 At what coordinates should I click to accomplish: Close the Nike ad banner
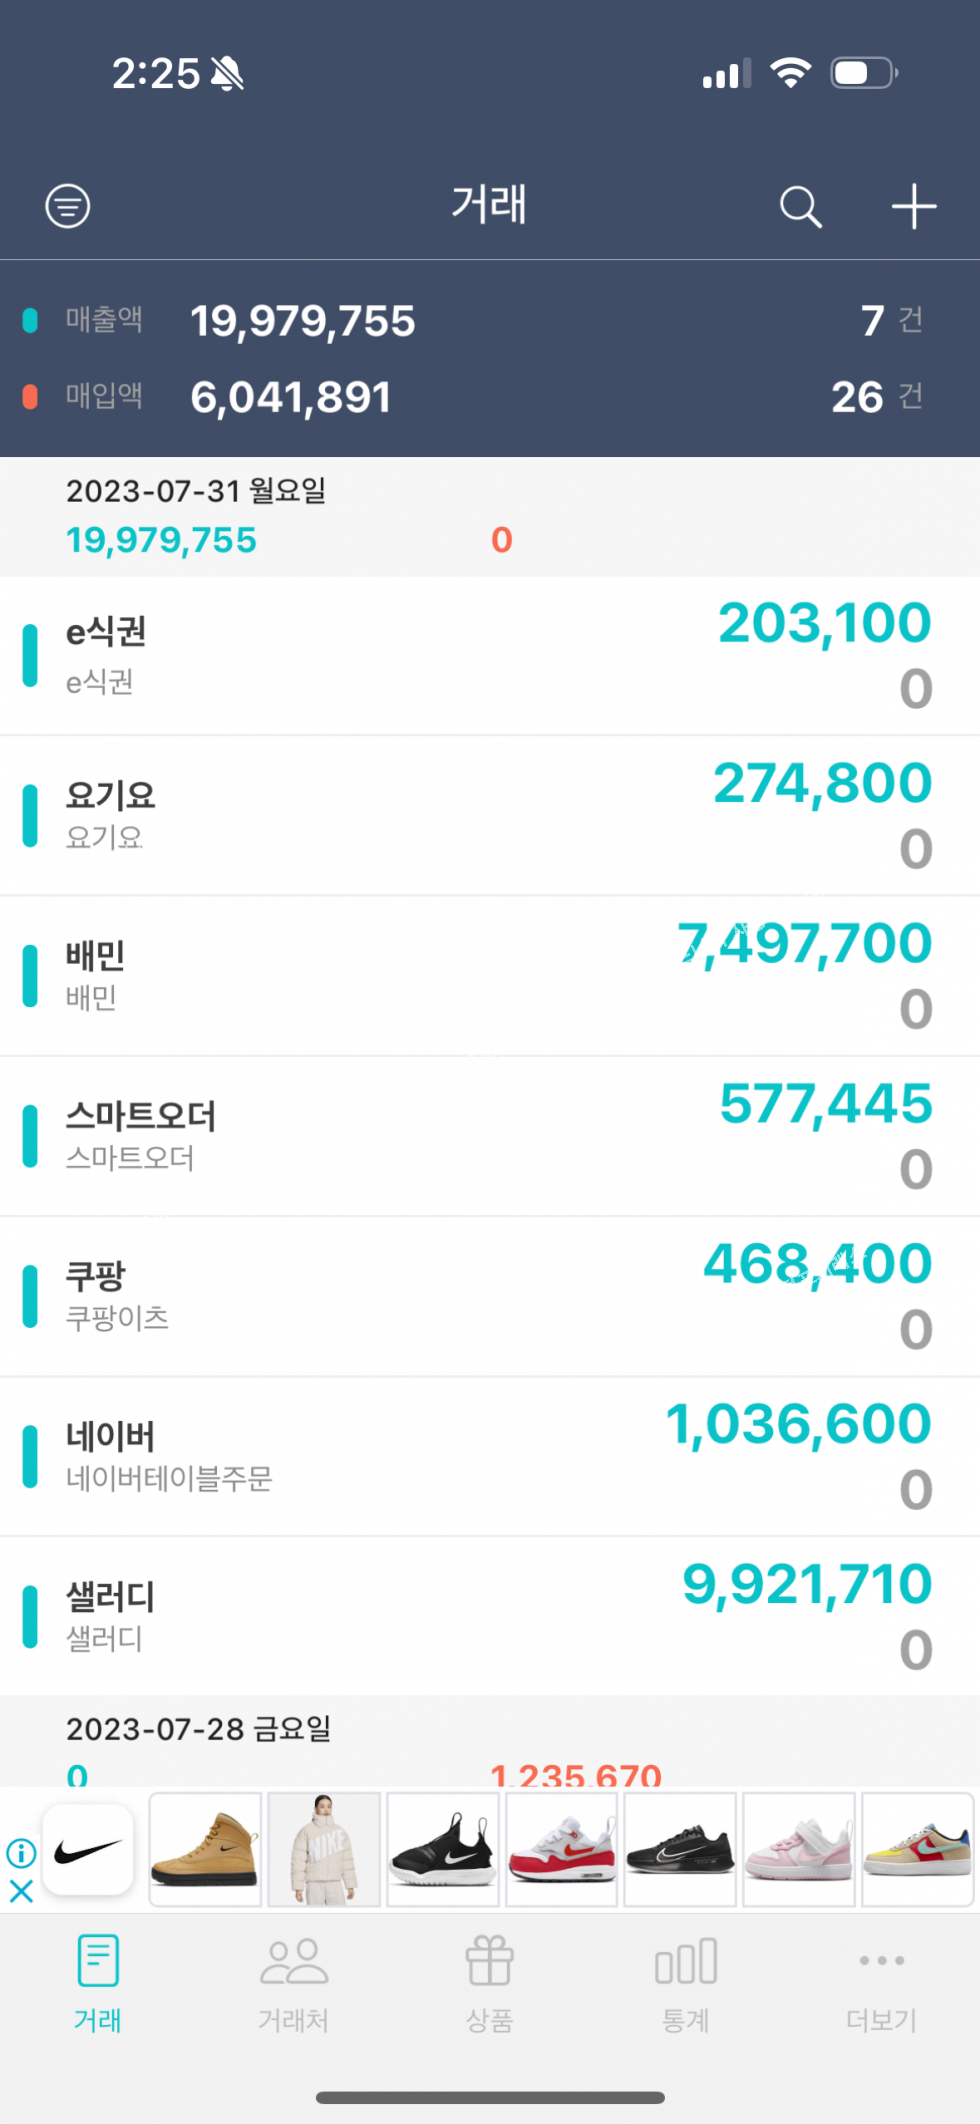click(x=21, y=1890)
